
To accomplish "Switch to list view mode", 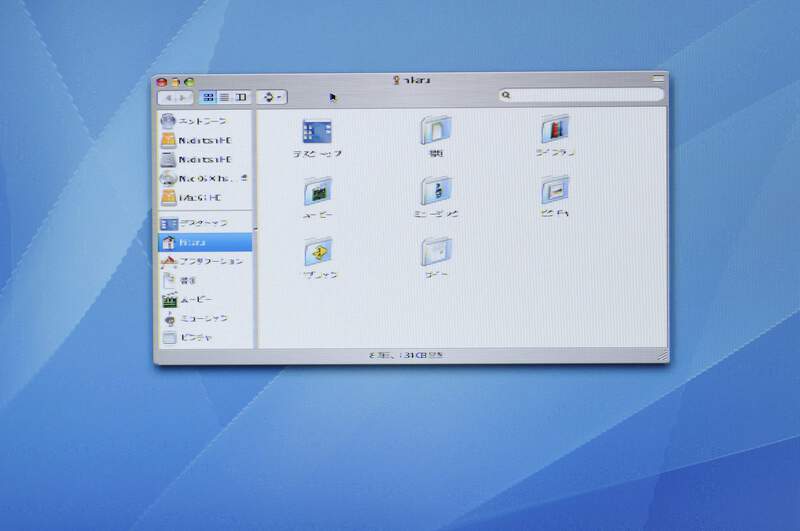I will (x=225, y=97).
